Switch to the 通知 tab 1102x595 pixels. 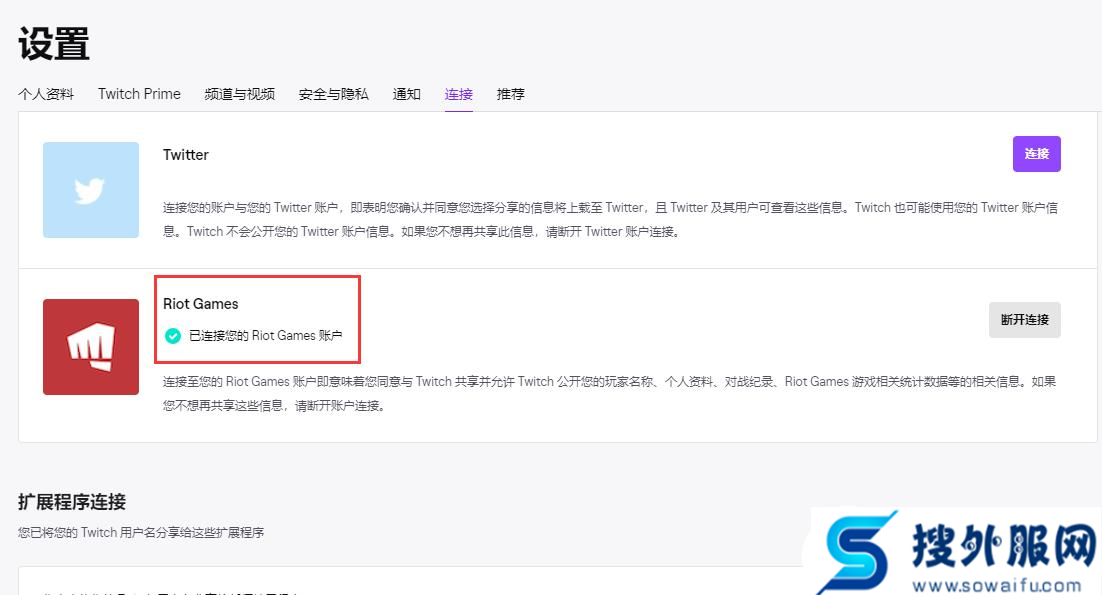406,94
